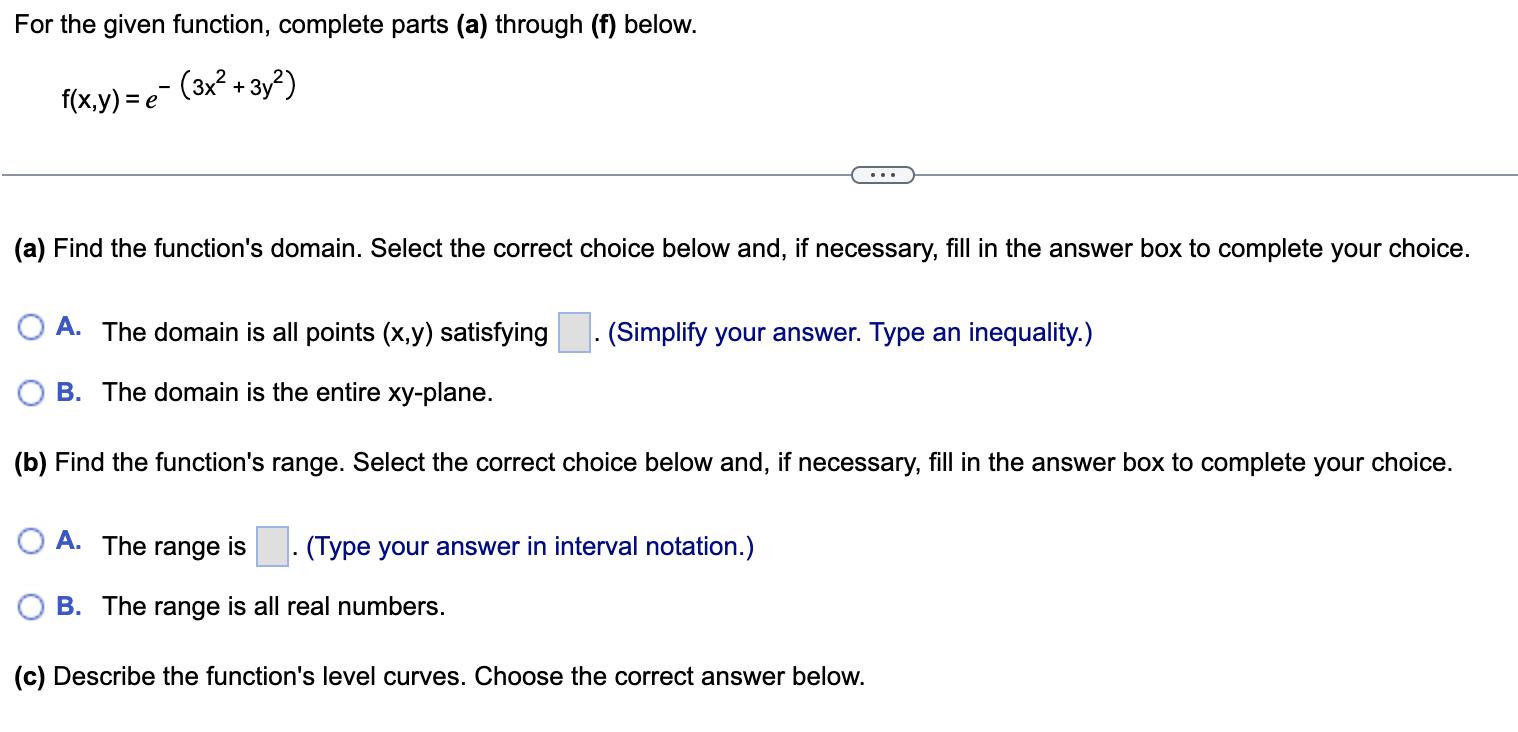
Task: Click the part (c) level curves prompt
Action: (436, 676)
